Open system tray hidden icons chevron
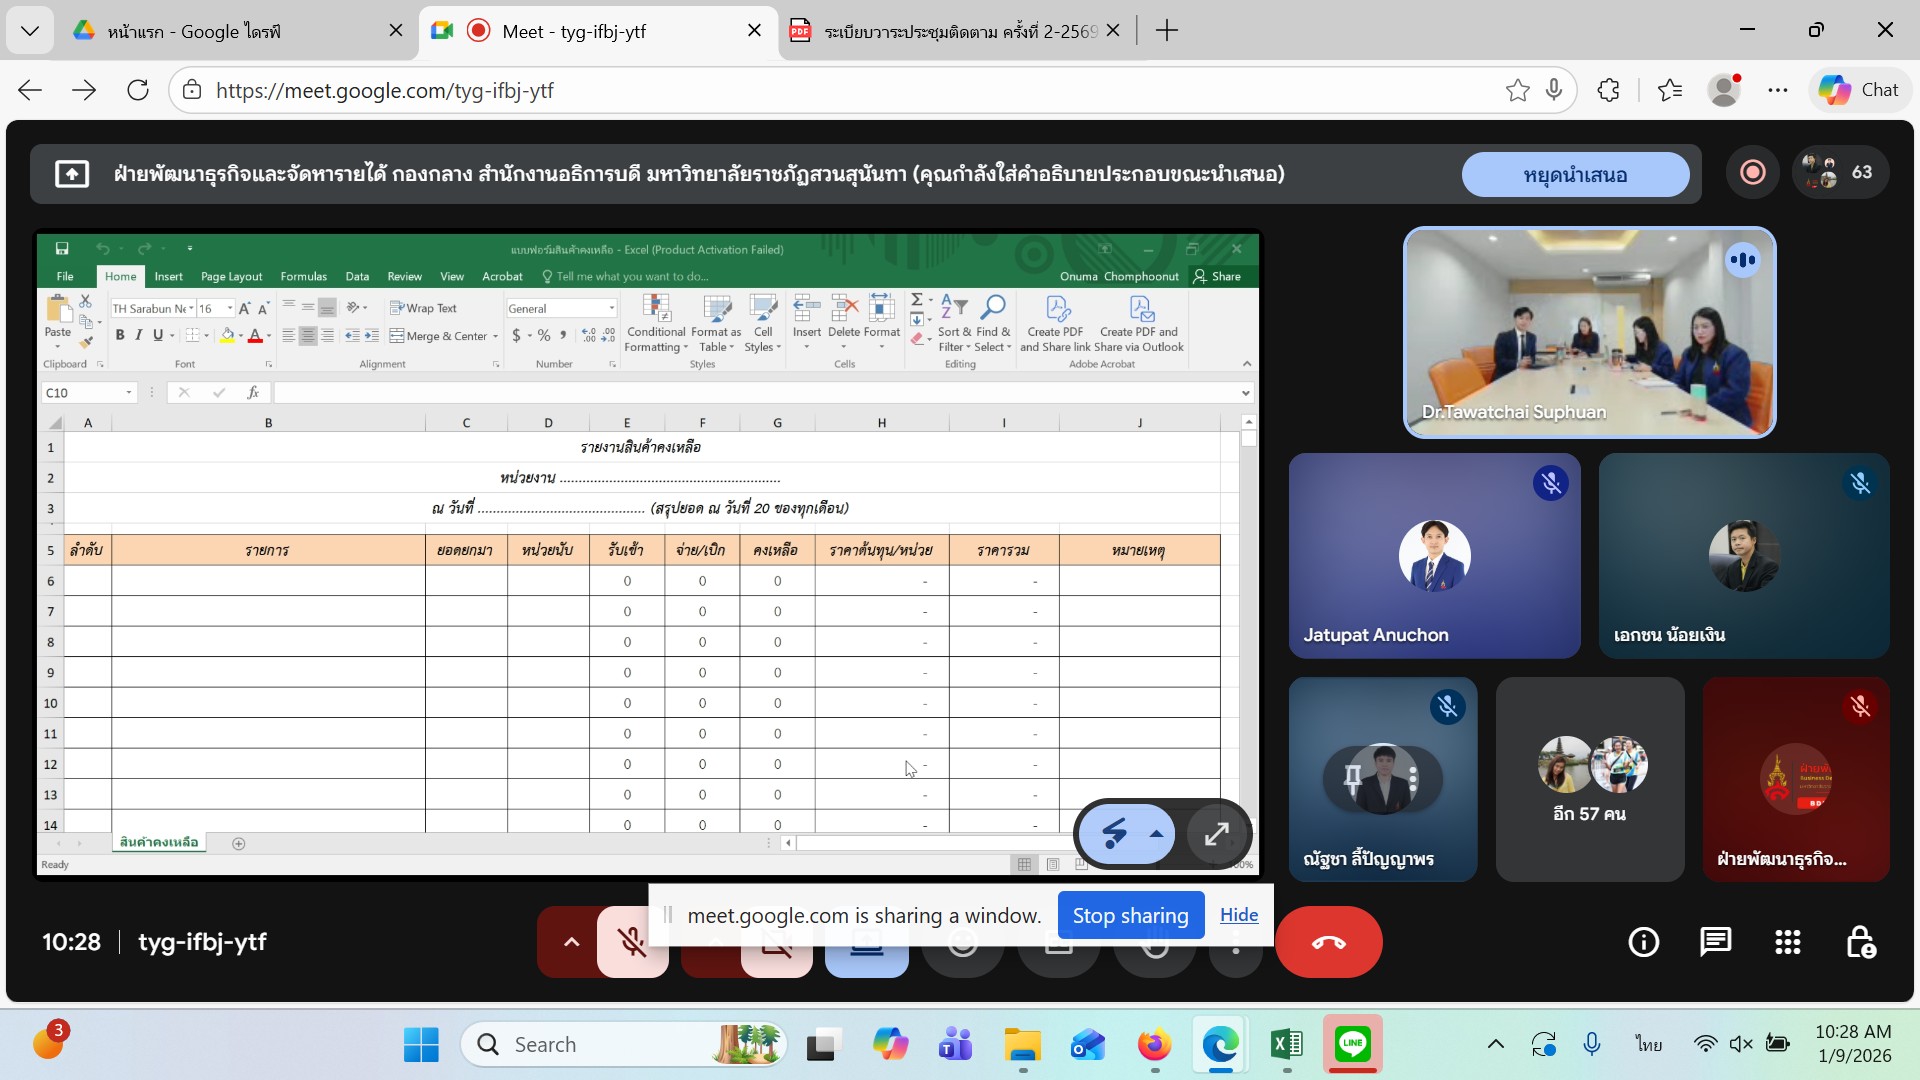Viewport: 1920px width, 1080px height. coord(1495,1044)
